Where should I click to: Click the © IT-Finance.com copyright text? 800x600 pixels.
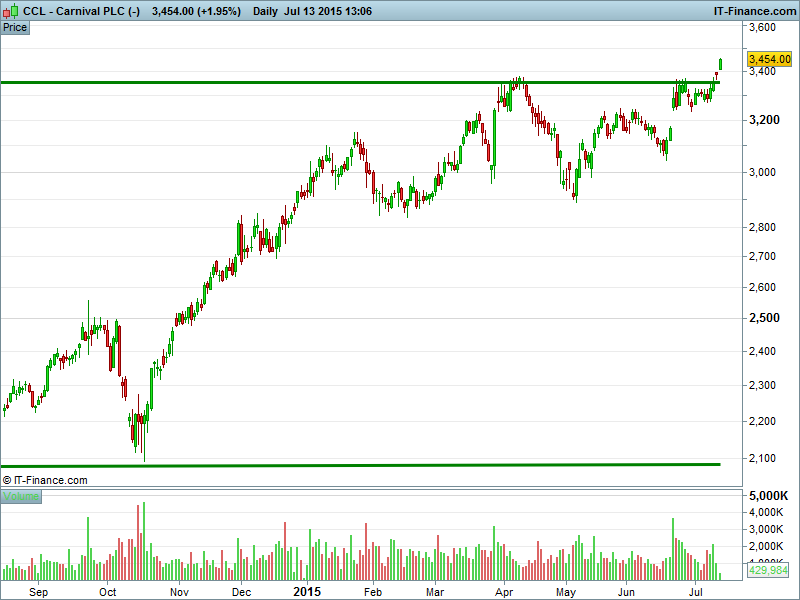(46, 480)
